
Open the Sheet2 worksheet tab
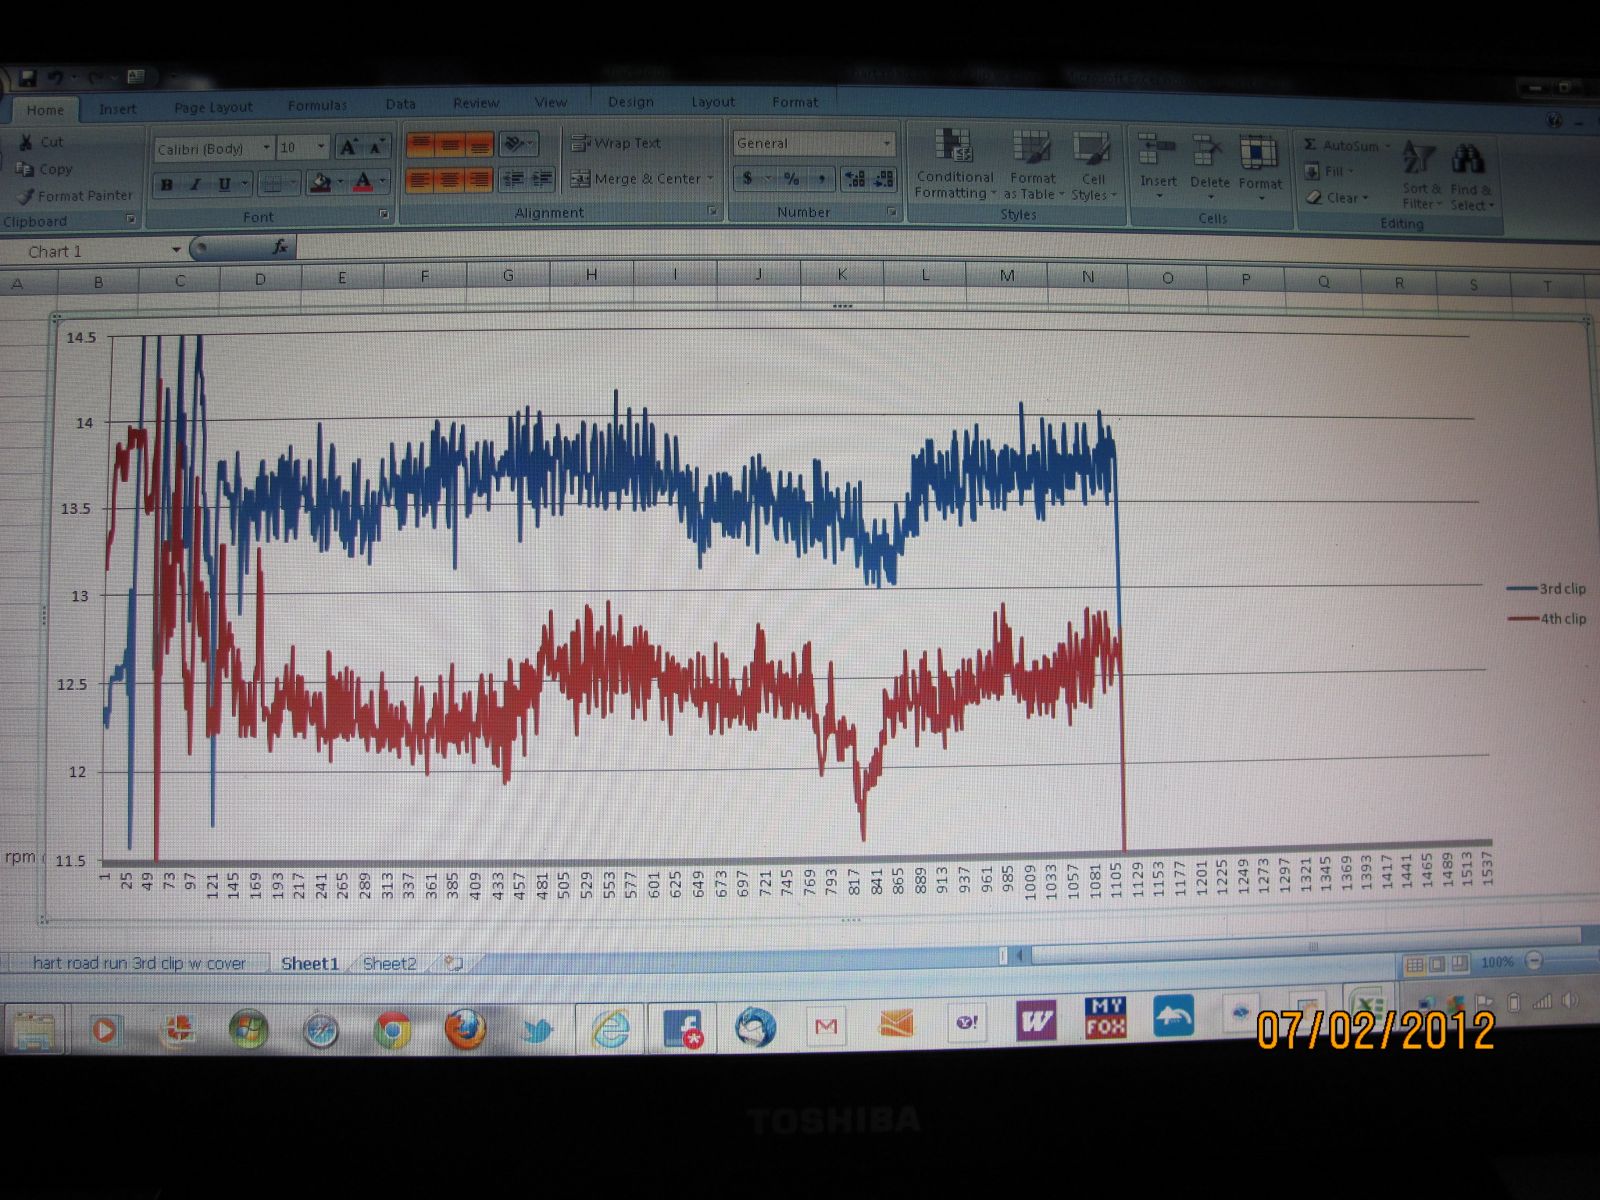pos(389,964)
